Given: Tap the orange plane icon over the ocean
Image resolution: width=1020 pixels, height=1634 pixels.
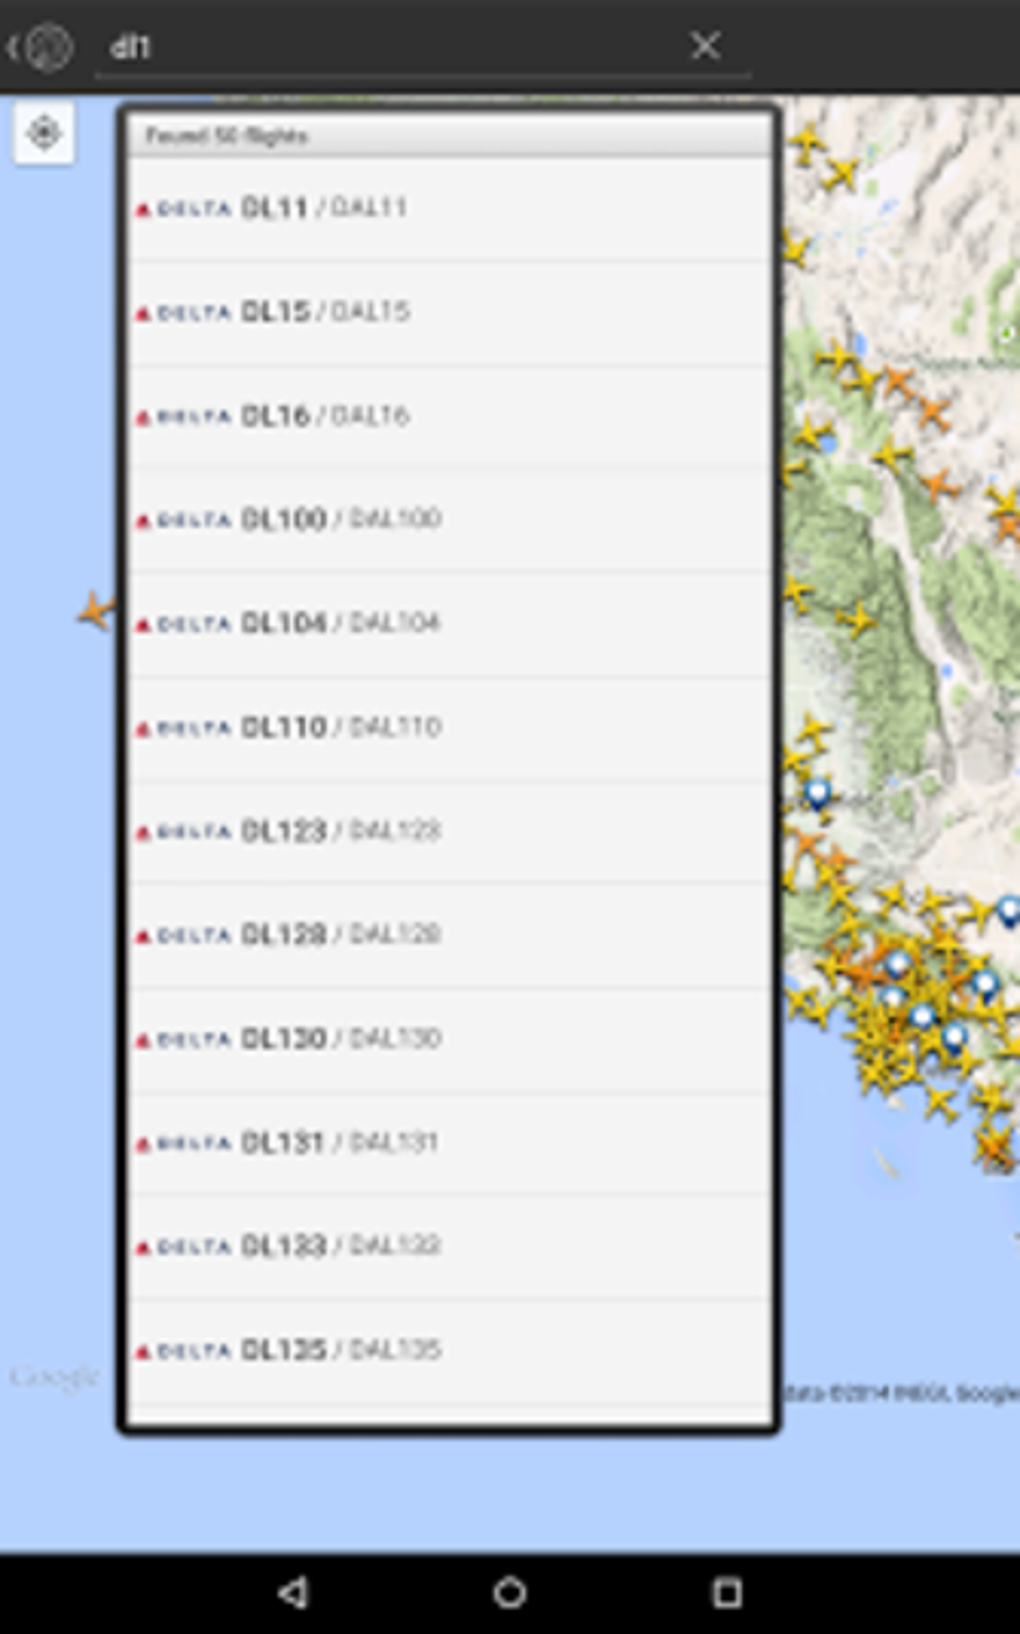Looking at the screenshot, I should coord(97,610).
